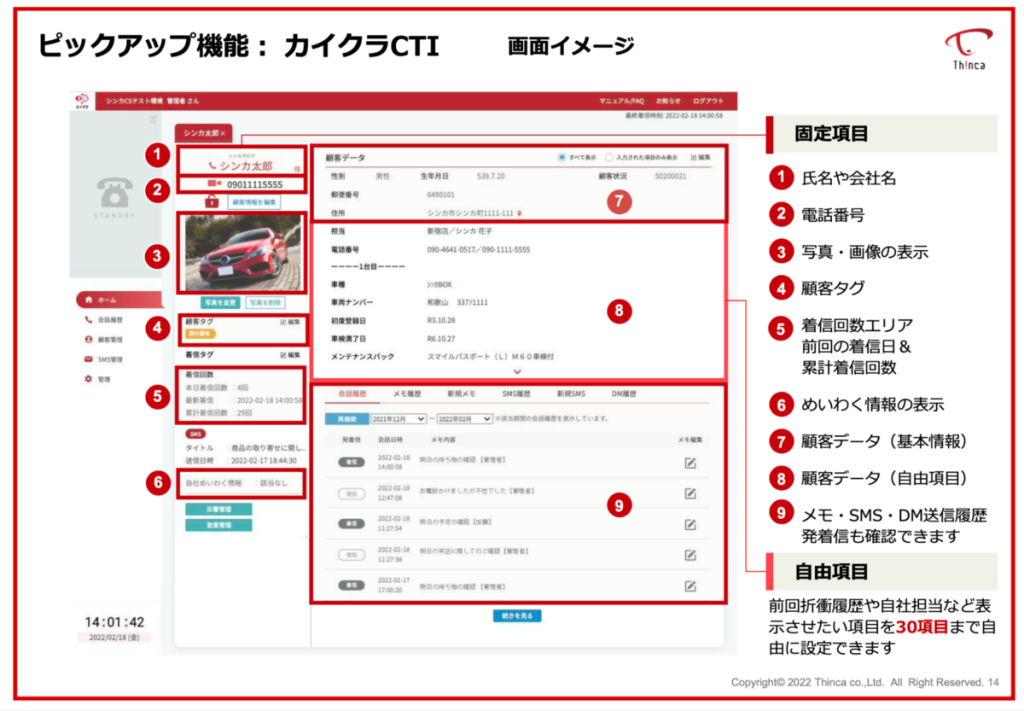Viewport: 1024px width, 711px height.
Task: Open the マニュアル/FAQ link
Action: [621, 101]
